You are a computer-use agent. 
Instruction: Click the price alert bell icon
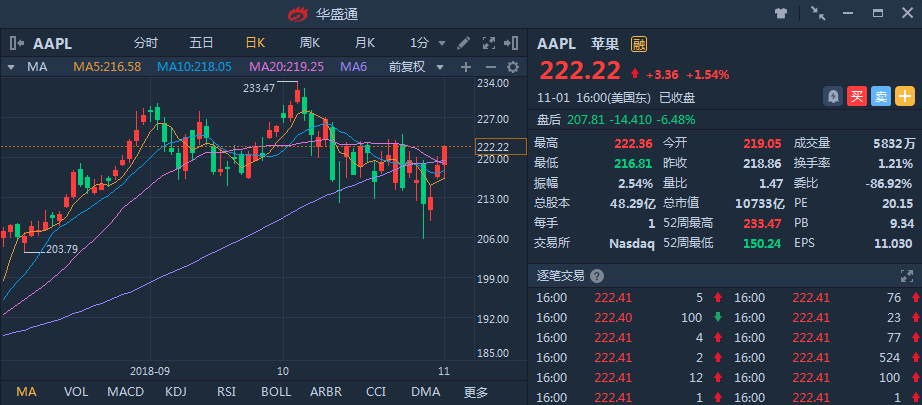tap(832, 96)
